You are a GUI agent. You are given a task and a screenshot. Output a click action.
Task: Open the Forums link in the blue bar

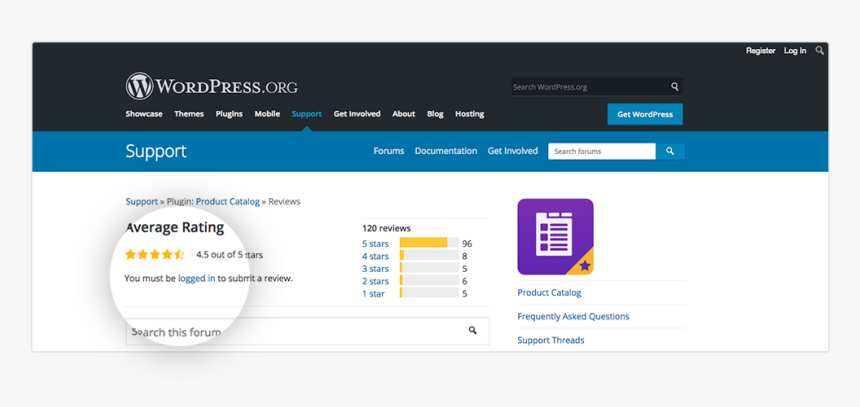click(388, 151)
